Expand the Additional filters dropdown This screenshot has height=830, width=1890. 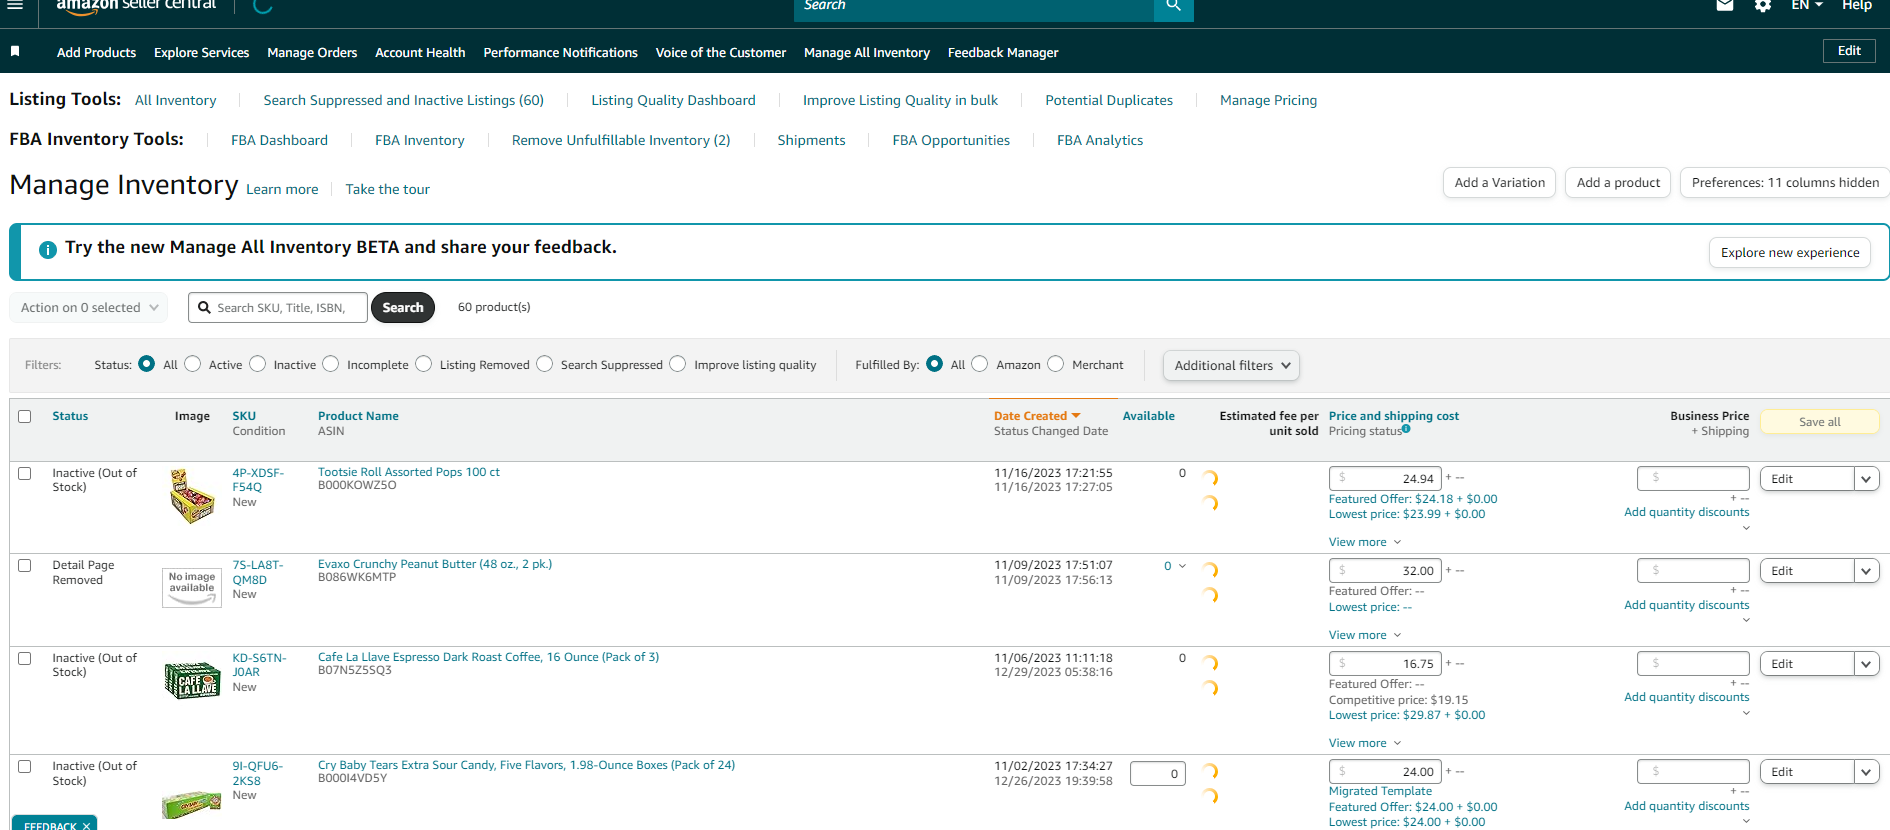click(x=1231, y=365)
